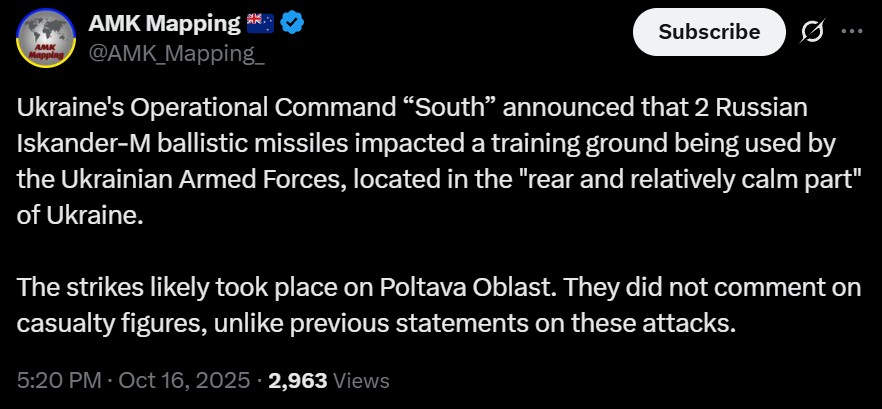Click the Grok slashed-circle icon

(x=813, y=32)
